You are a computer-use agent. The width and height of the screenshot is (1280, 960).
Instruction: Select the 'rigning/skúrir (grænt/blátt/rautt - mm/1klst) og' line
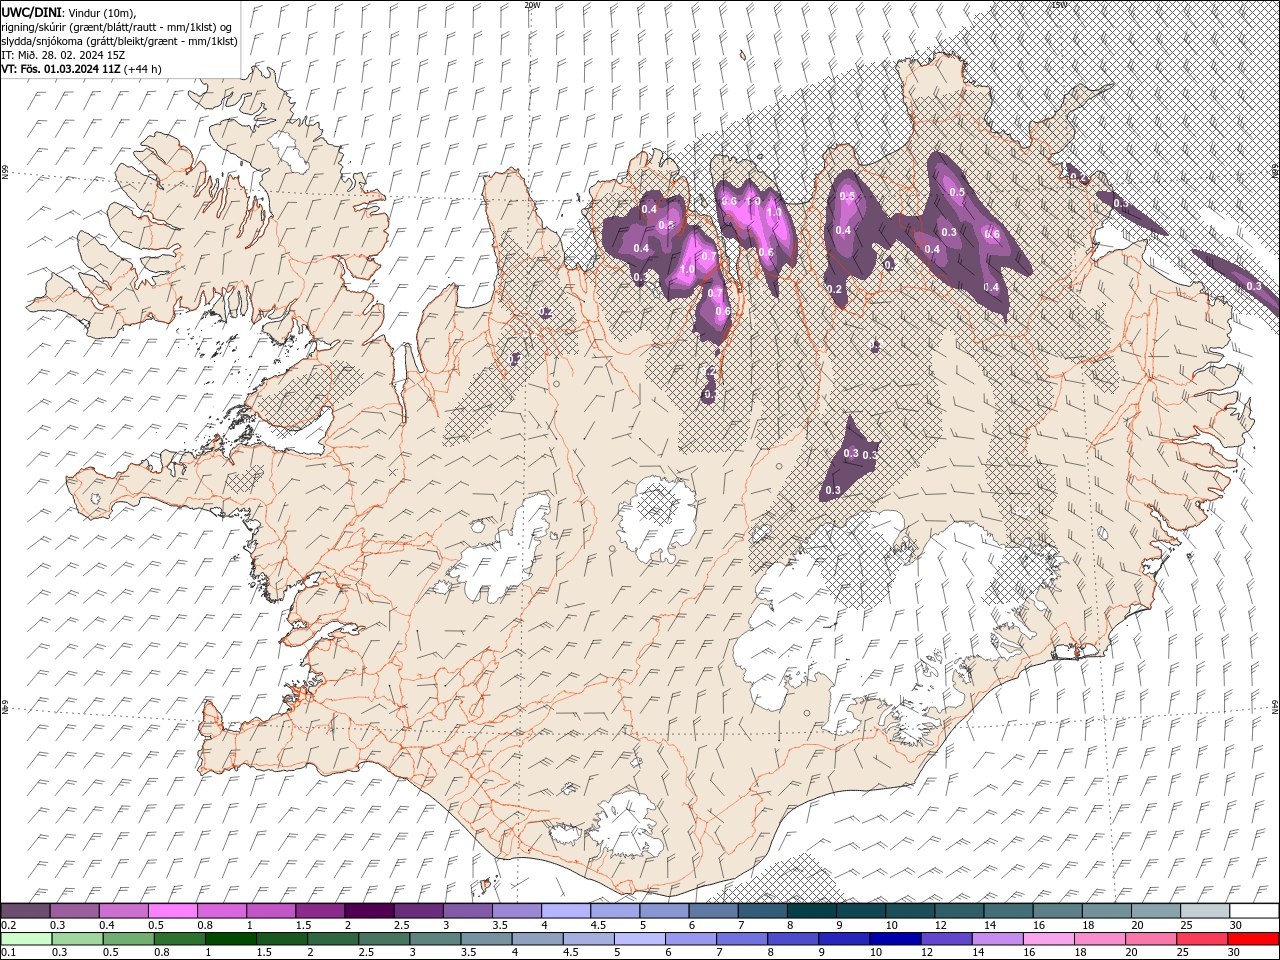point(117,26)
